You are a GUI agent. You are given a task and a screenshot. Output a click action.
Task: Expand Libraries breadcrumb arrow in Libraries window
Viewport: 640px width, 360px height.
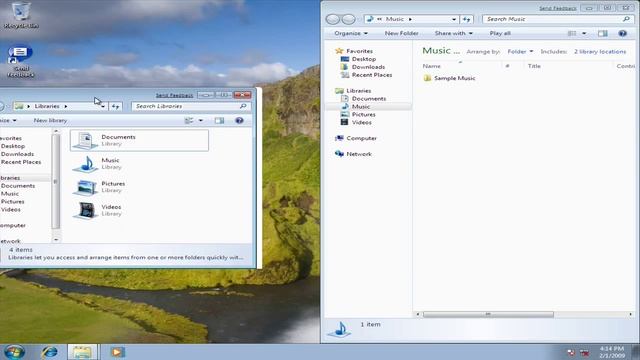point(66,106)
